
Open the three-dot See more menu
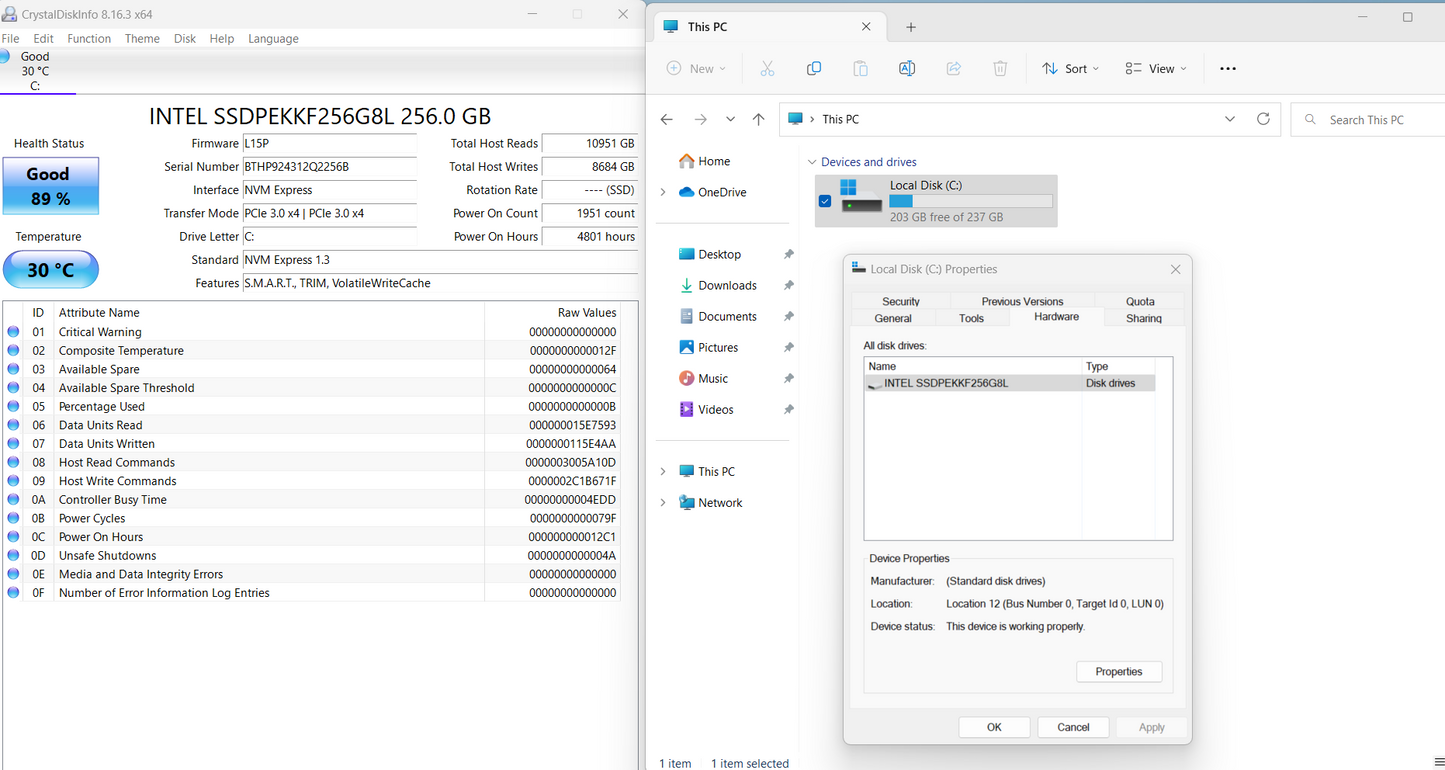click(x=1228, y=68)
